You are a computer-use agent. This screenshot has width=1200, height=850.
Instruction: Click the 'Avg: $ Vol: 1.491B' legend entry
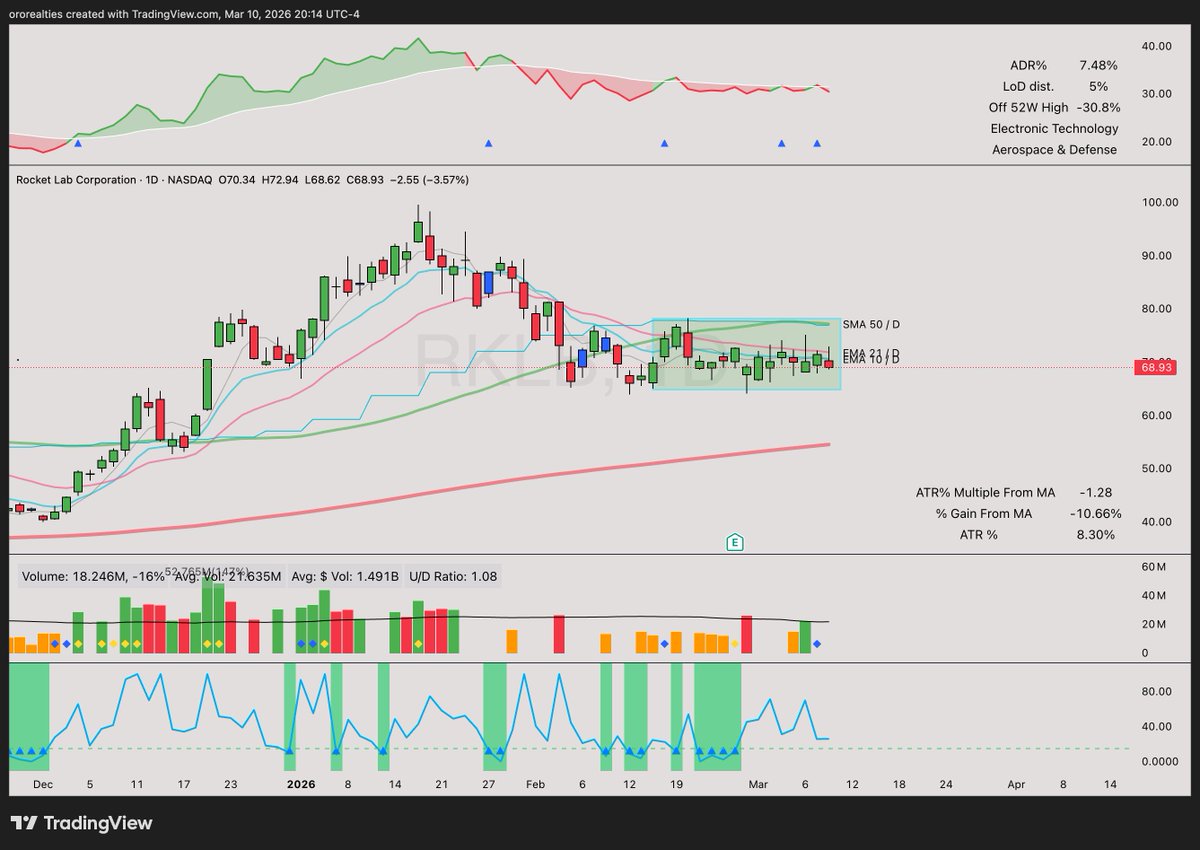(345, 576)
